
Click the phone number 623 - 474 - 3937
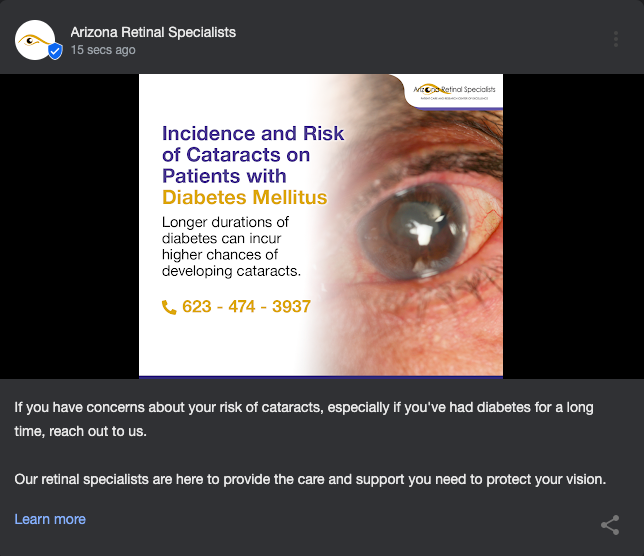(246, 307)
